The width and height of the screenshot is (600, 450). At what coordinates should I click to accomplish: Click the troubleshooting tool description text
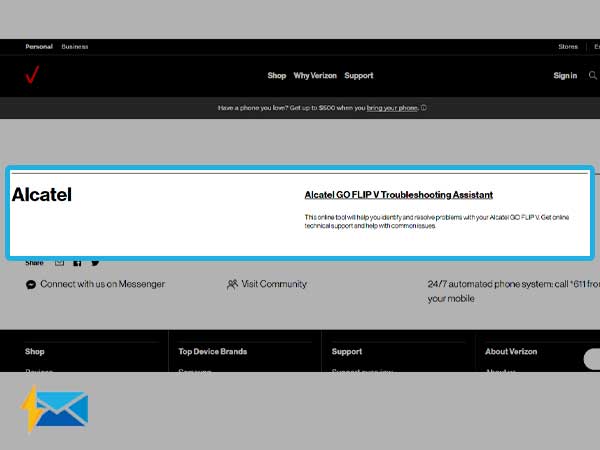pyautogui.click(x=437, y=222)
